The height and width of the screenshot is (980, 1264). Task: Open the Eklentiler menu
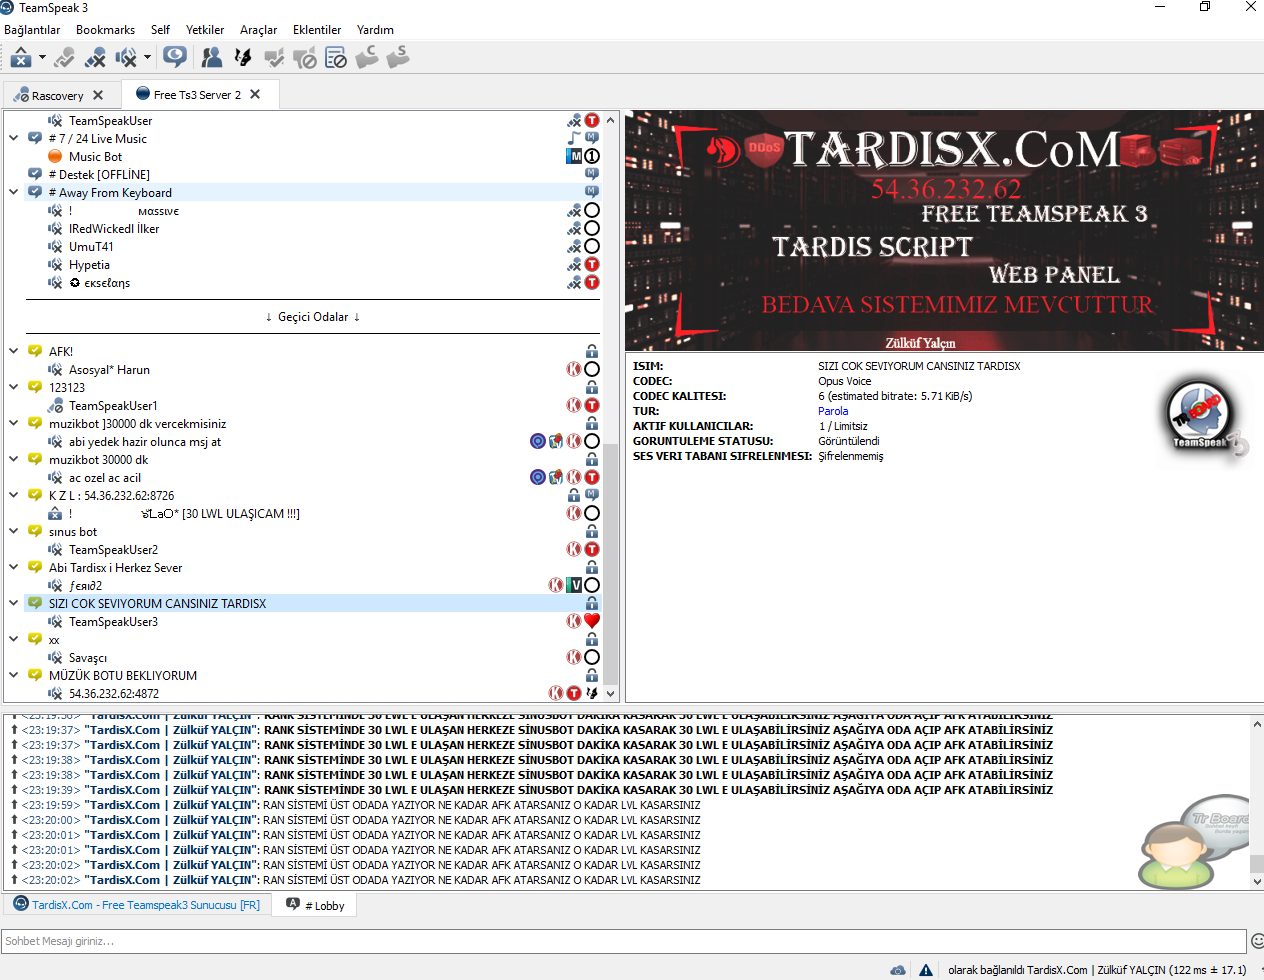(317, 30)
